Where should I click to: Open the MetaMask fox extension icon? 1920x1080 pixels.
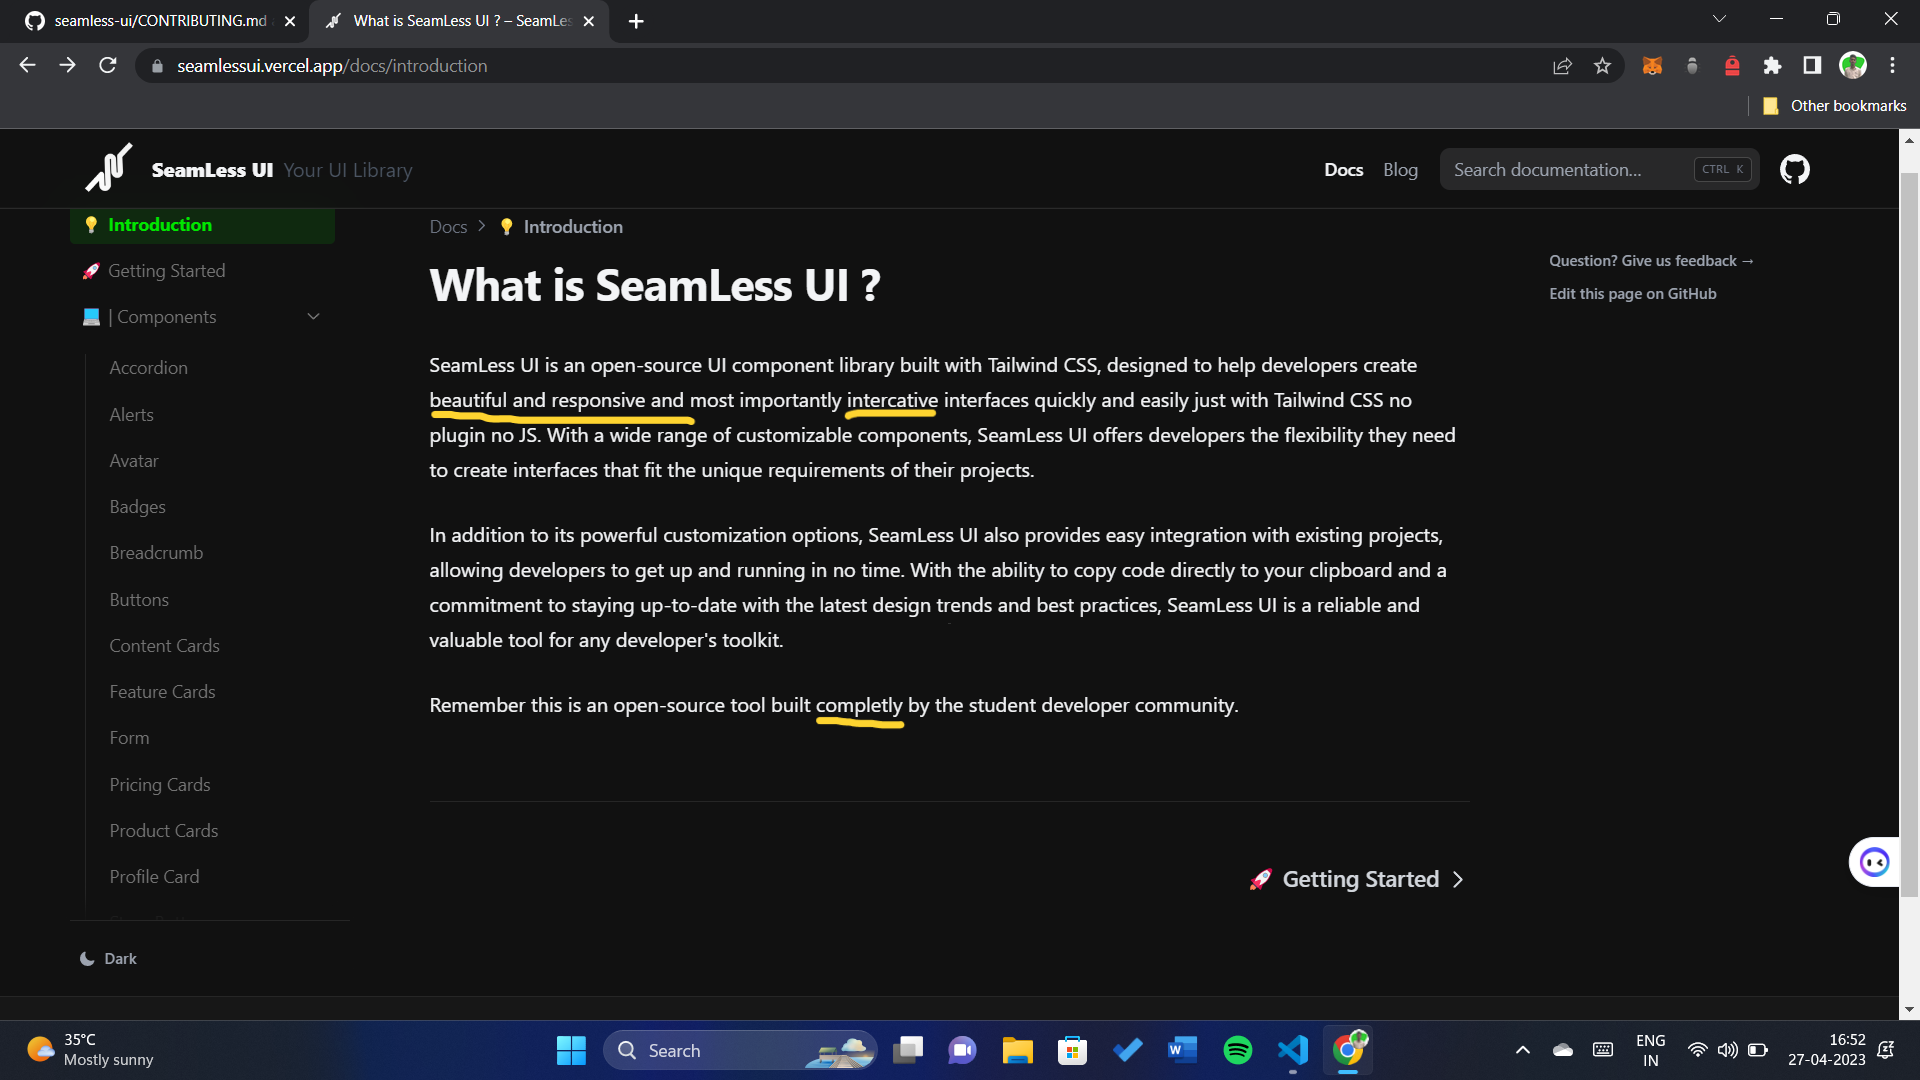[1653, 65]
